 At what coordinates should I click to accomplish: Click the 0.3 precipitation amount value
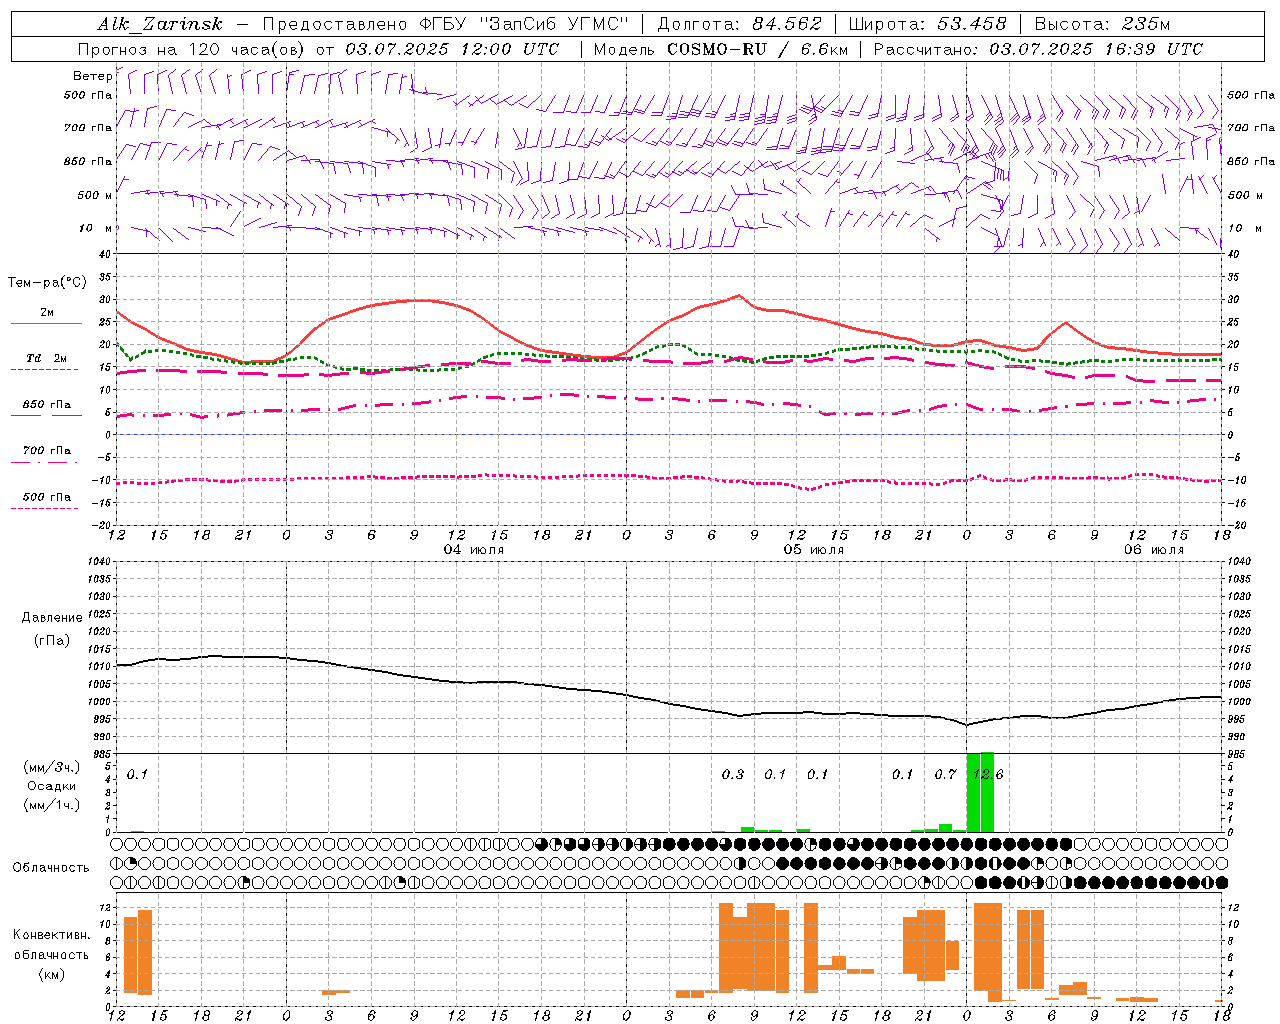(733, 774)
